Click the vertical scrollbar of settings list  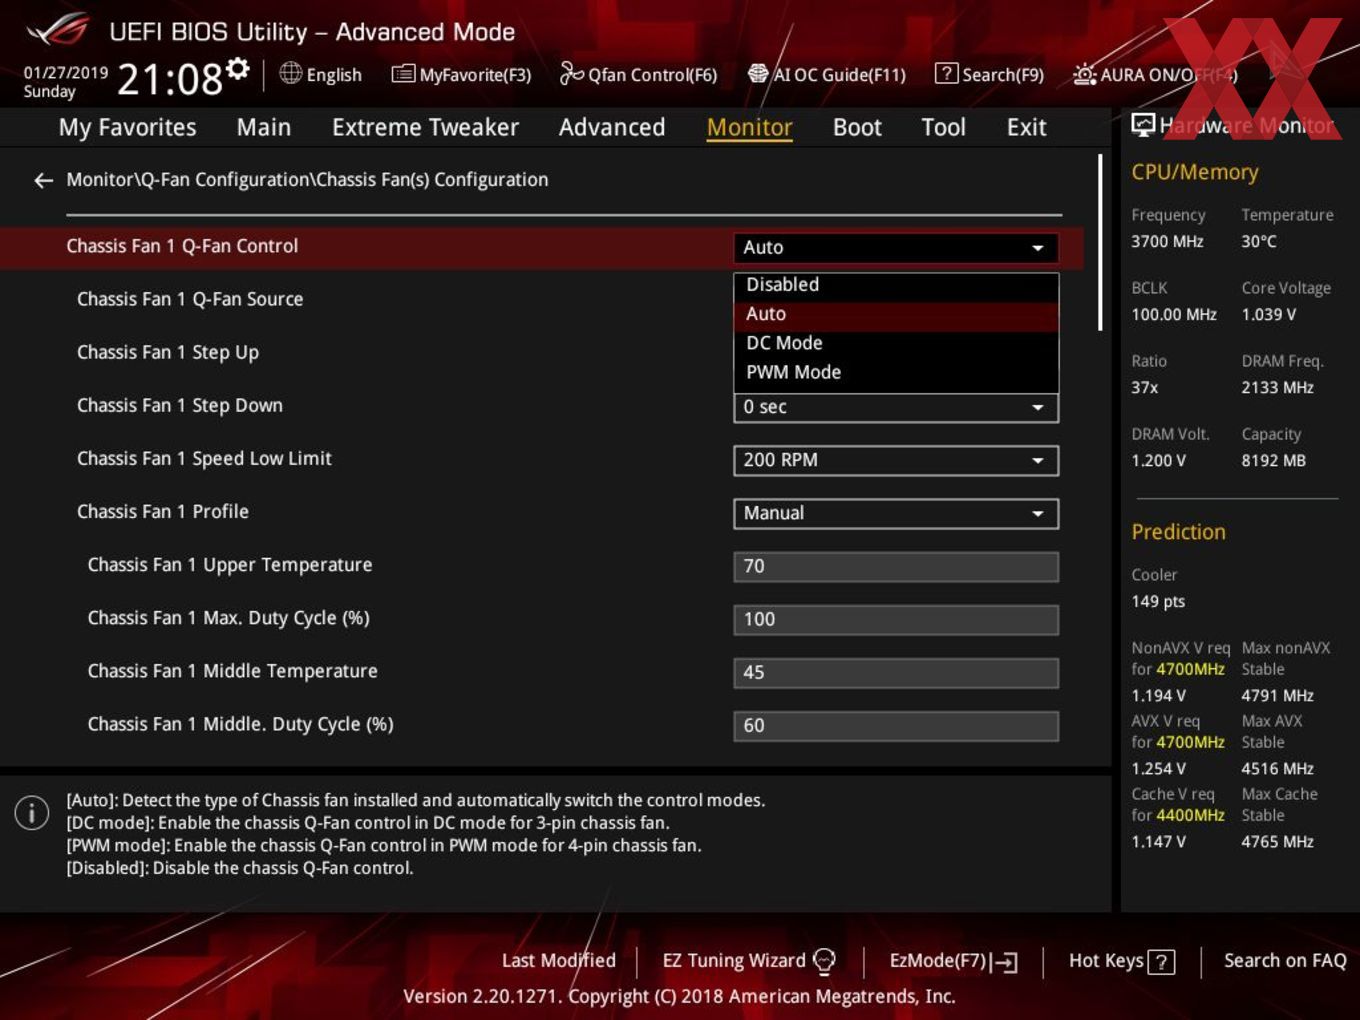(x=1100, y=242)
